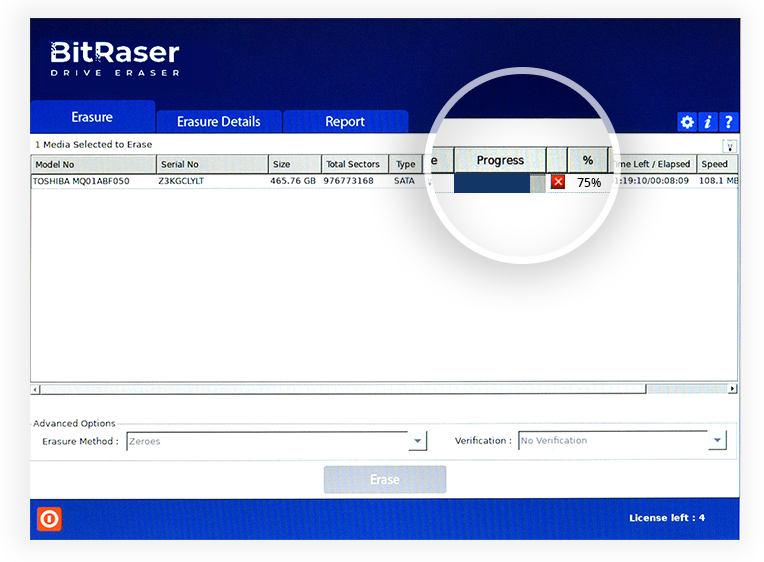Click the Verification label
The height and width of the screenshot is (562, 764).
[x=483, y=440]
